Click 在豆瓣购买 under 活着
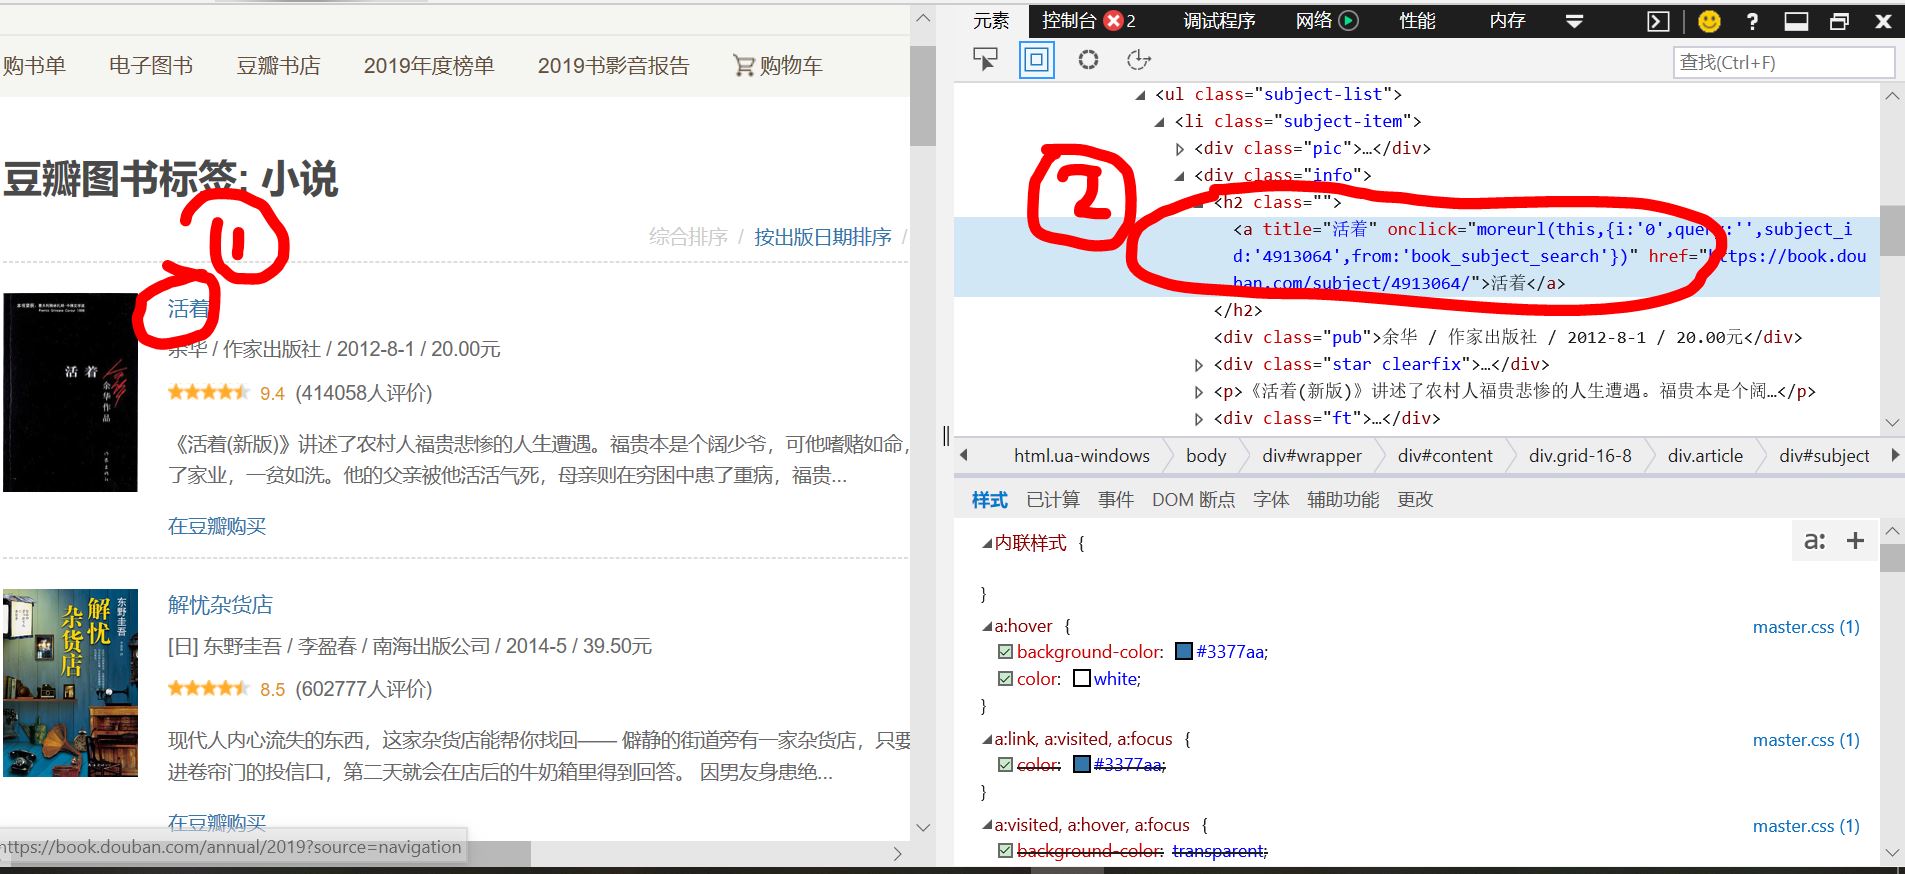The width and height of the screenshot is (1905, 874). coord(217,526)
